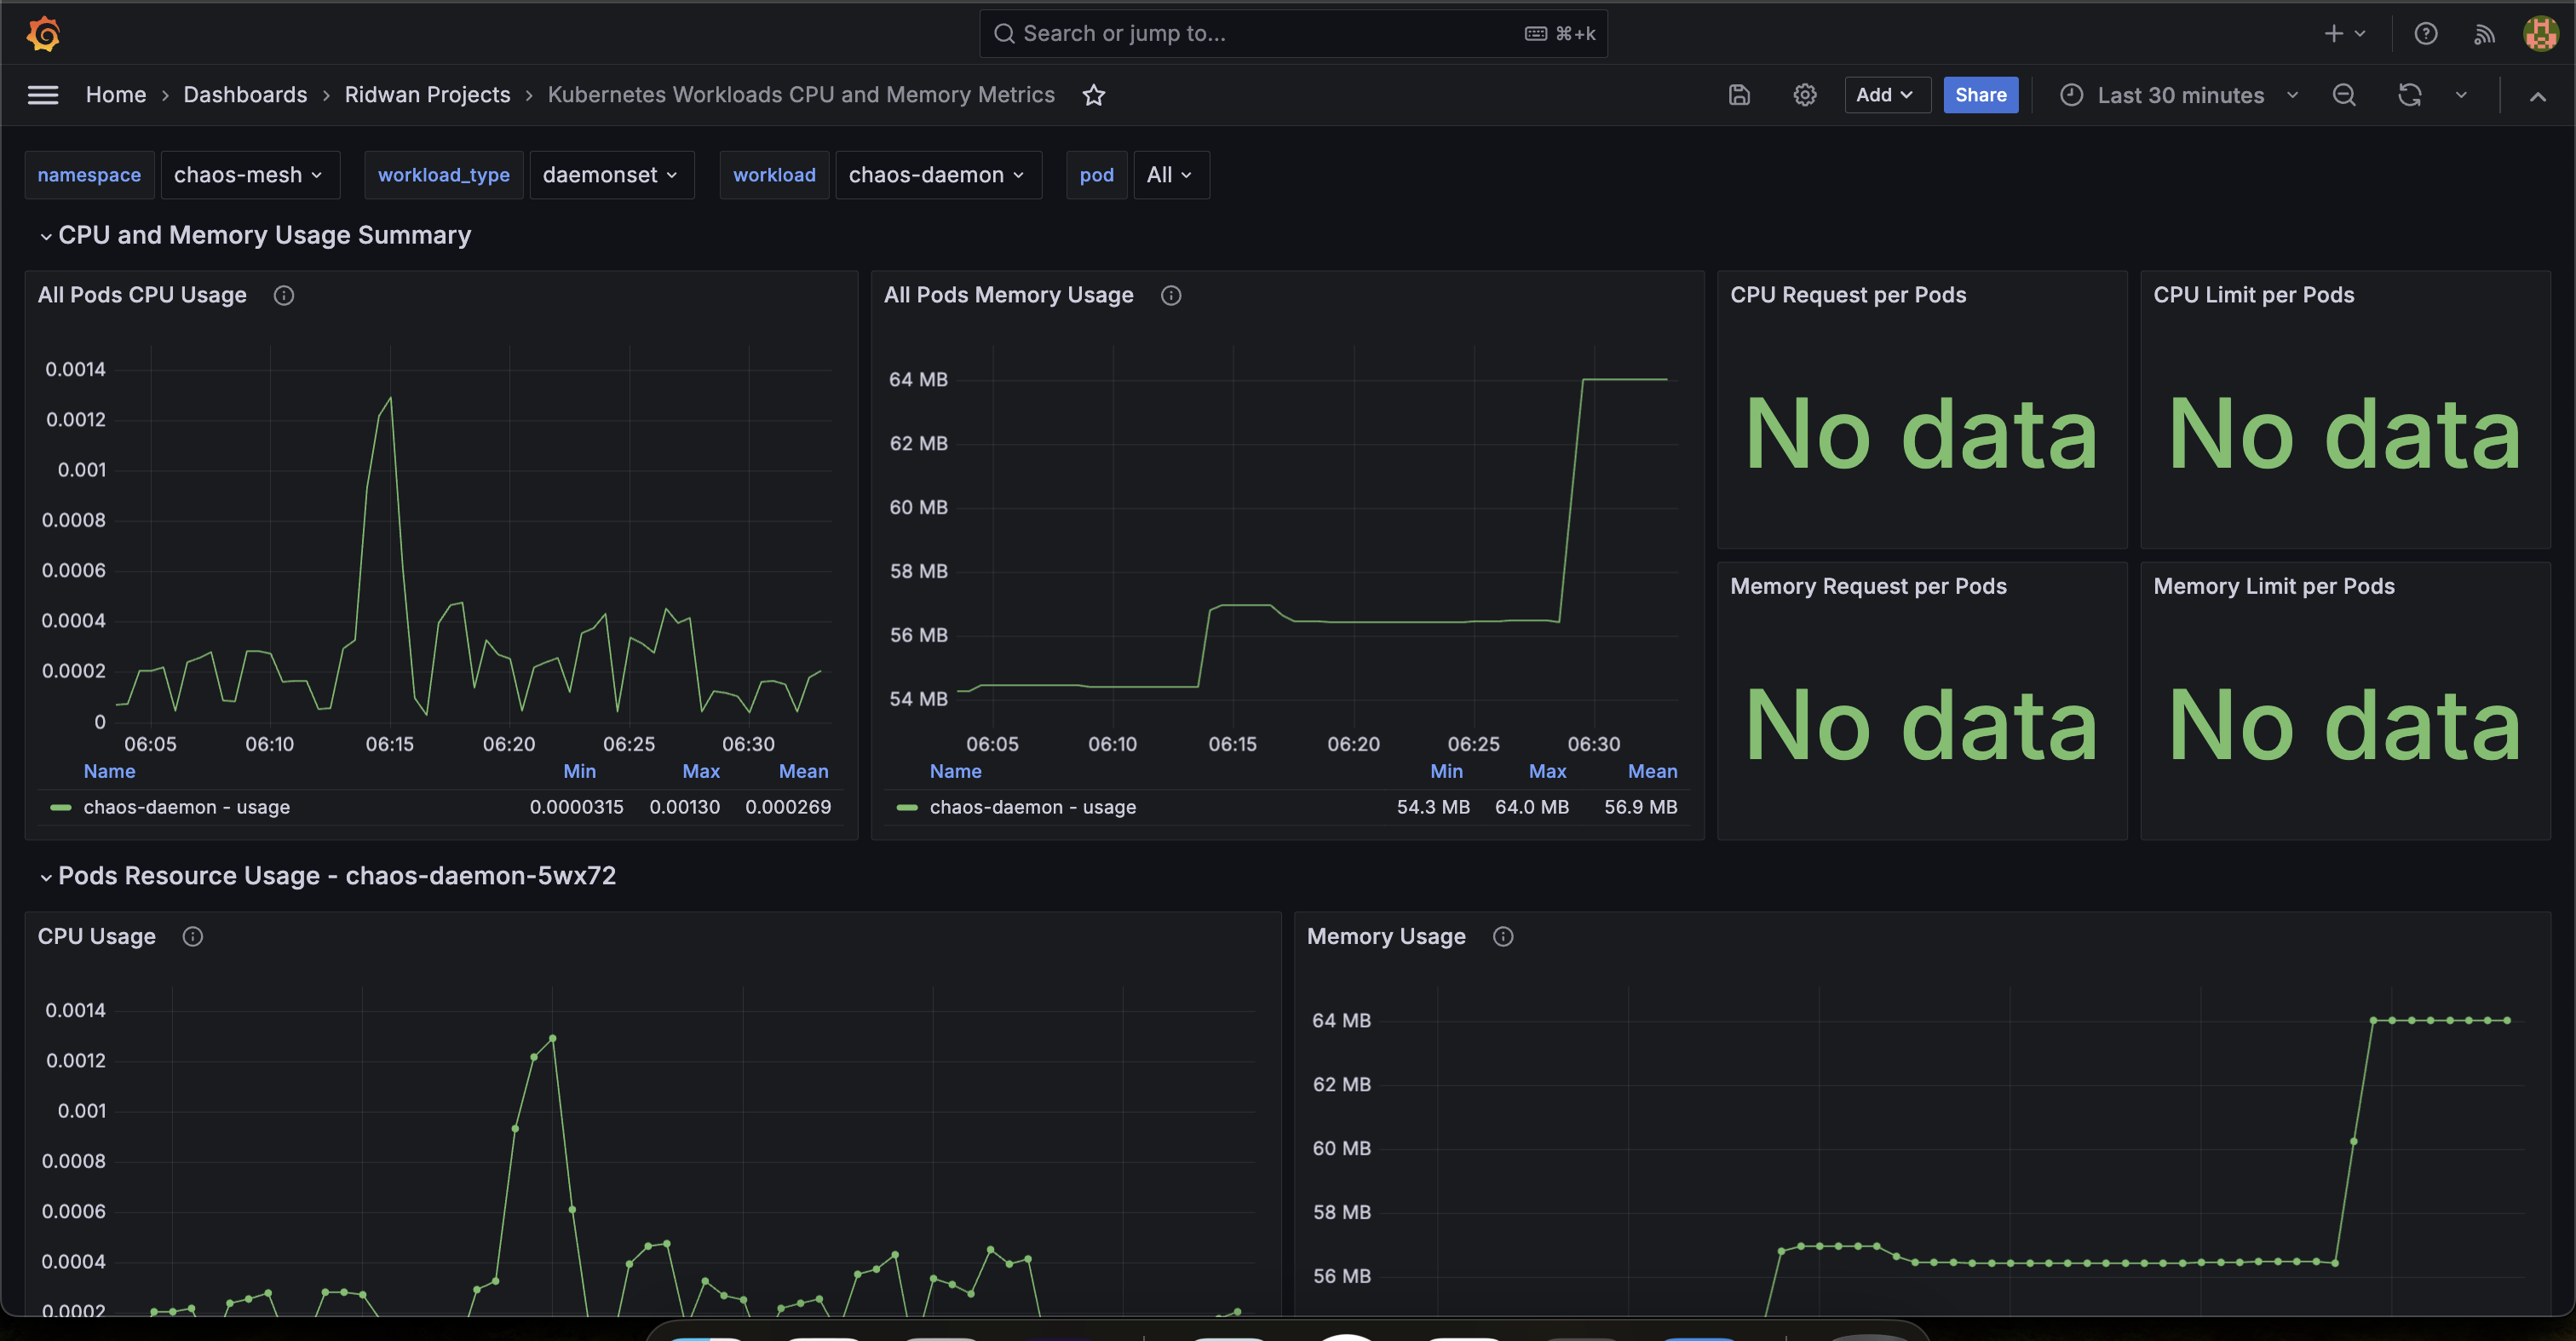The height and width of the screenshot is (1341, 2576).
Task: Open the help question mark icon
Action: [2425, 34]
